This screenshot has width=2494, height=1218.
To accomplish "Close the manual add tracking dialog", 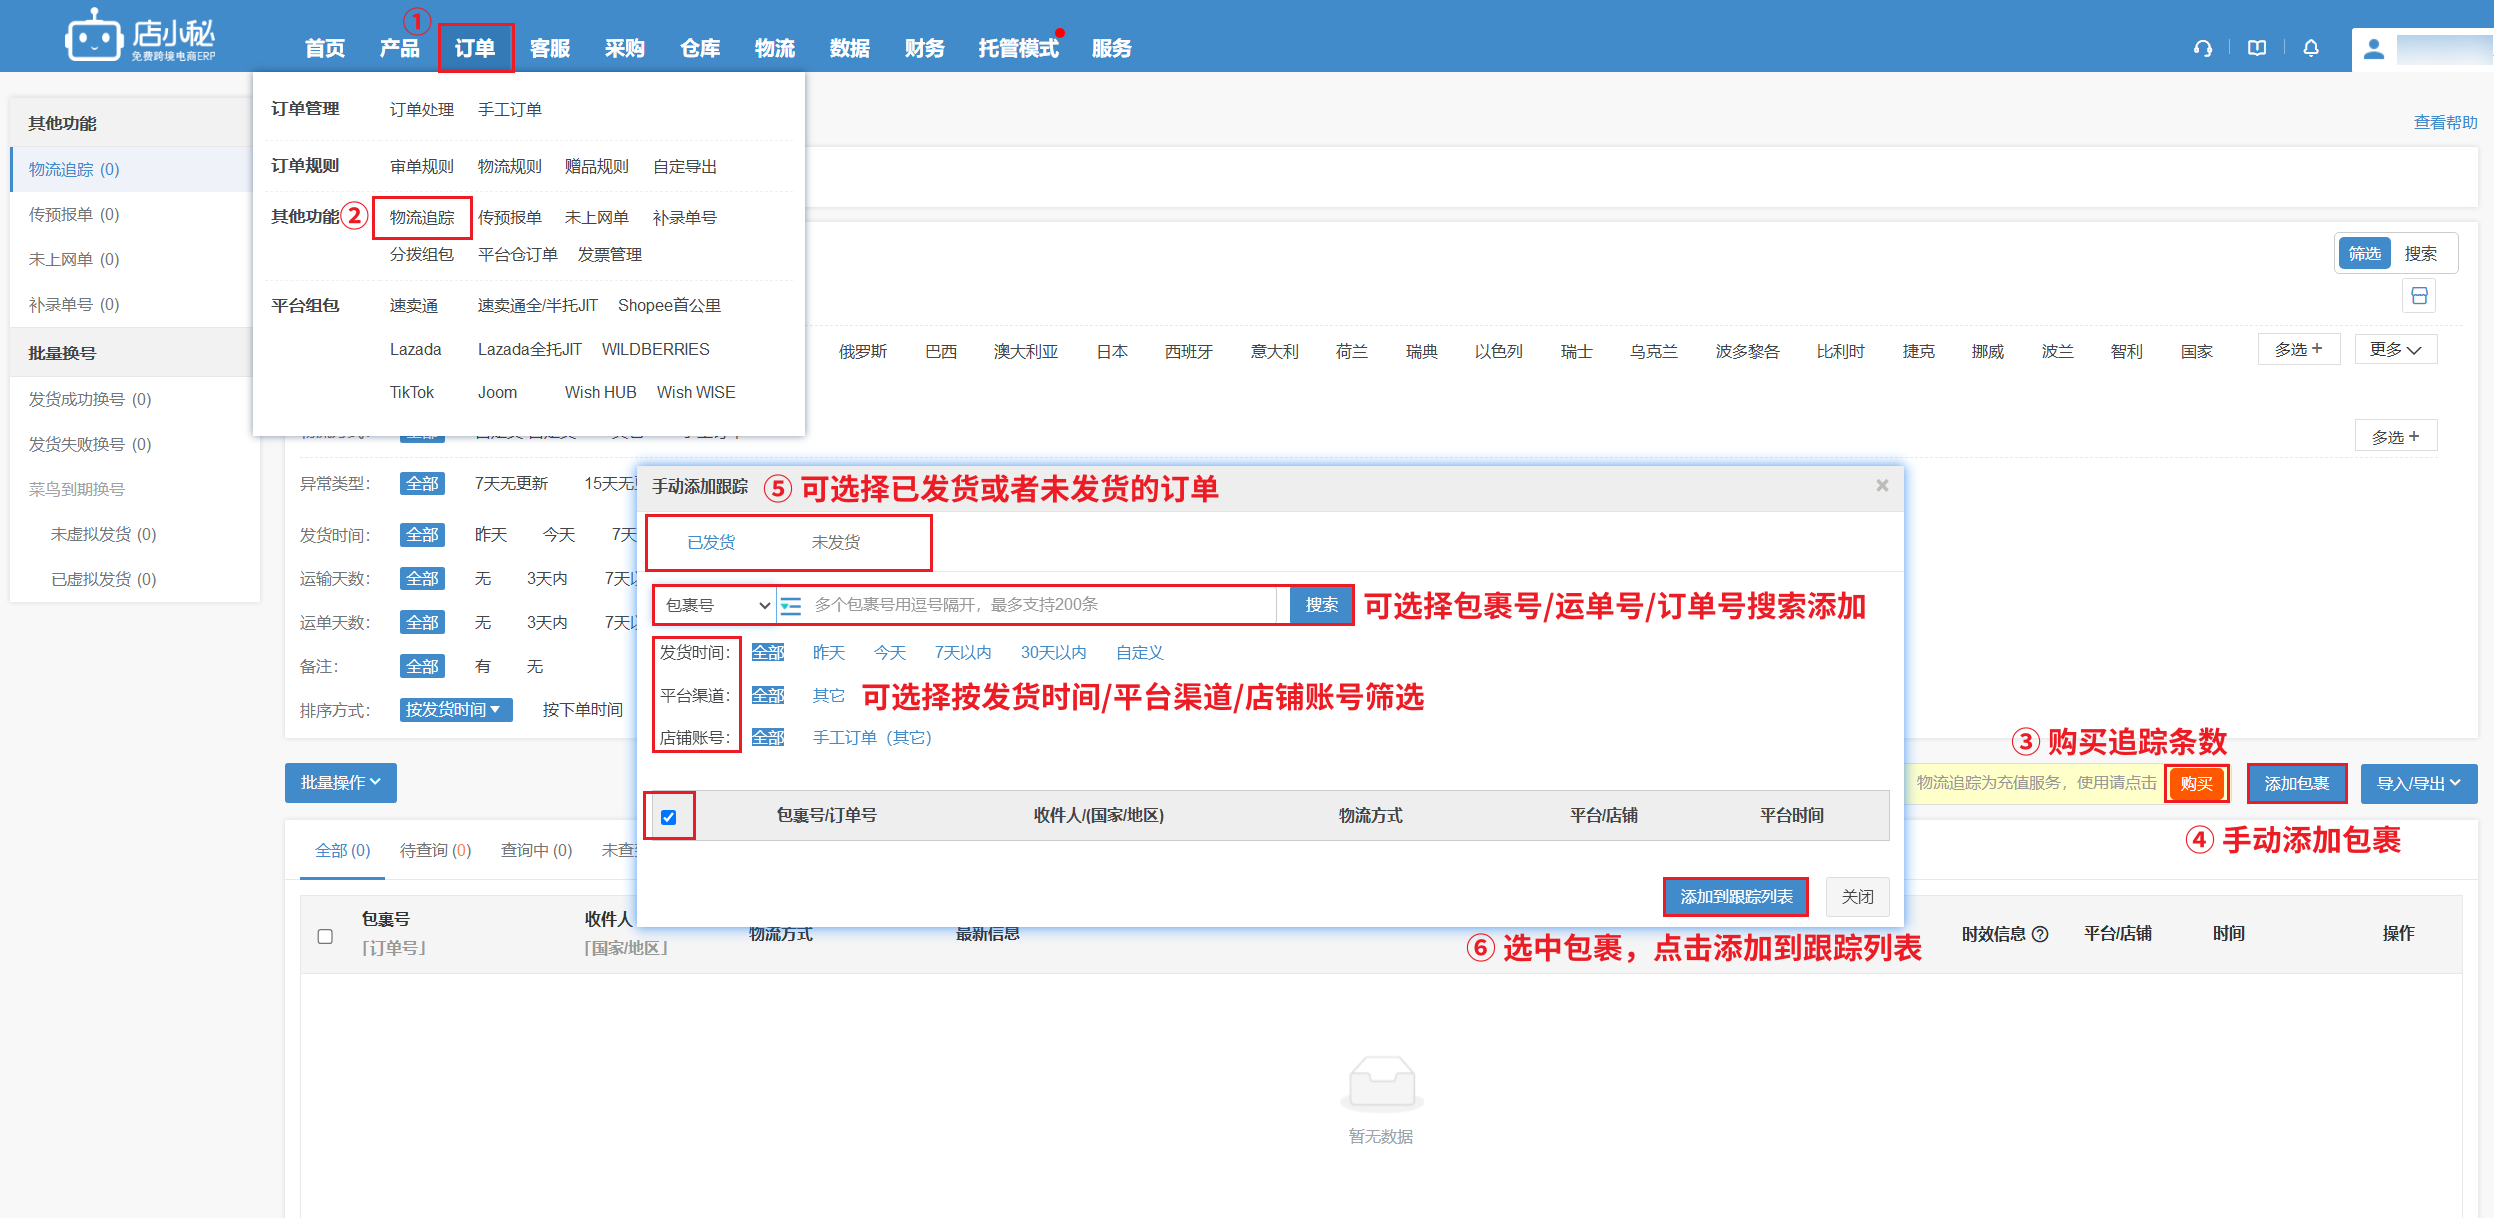I will [x=1882, y=486].
